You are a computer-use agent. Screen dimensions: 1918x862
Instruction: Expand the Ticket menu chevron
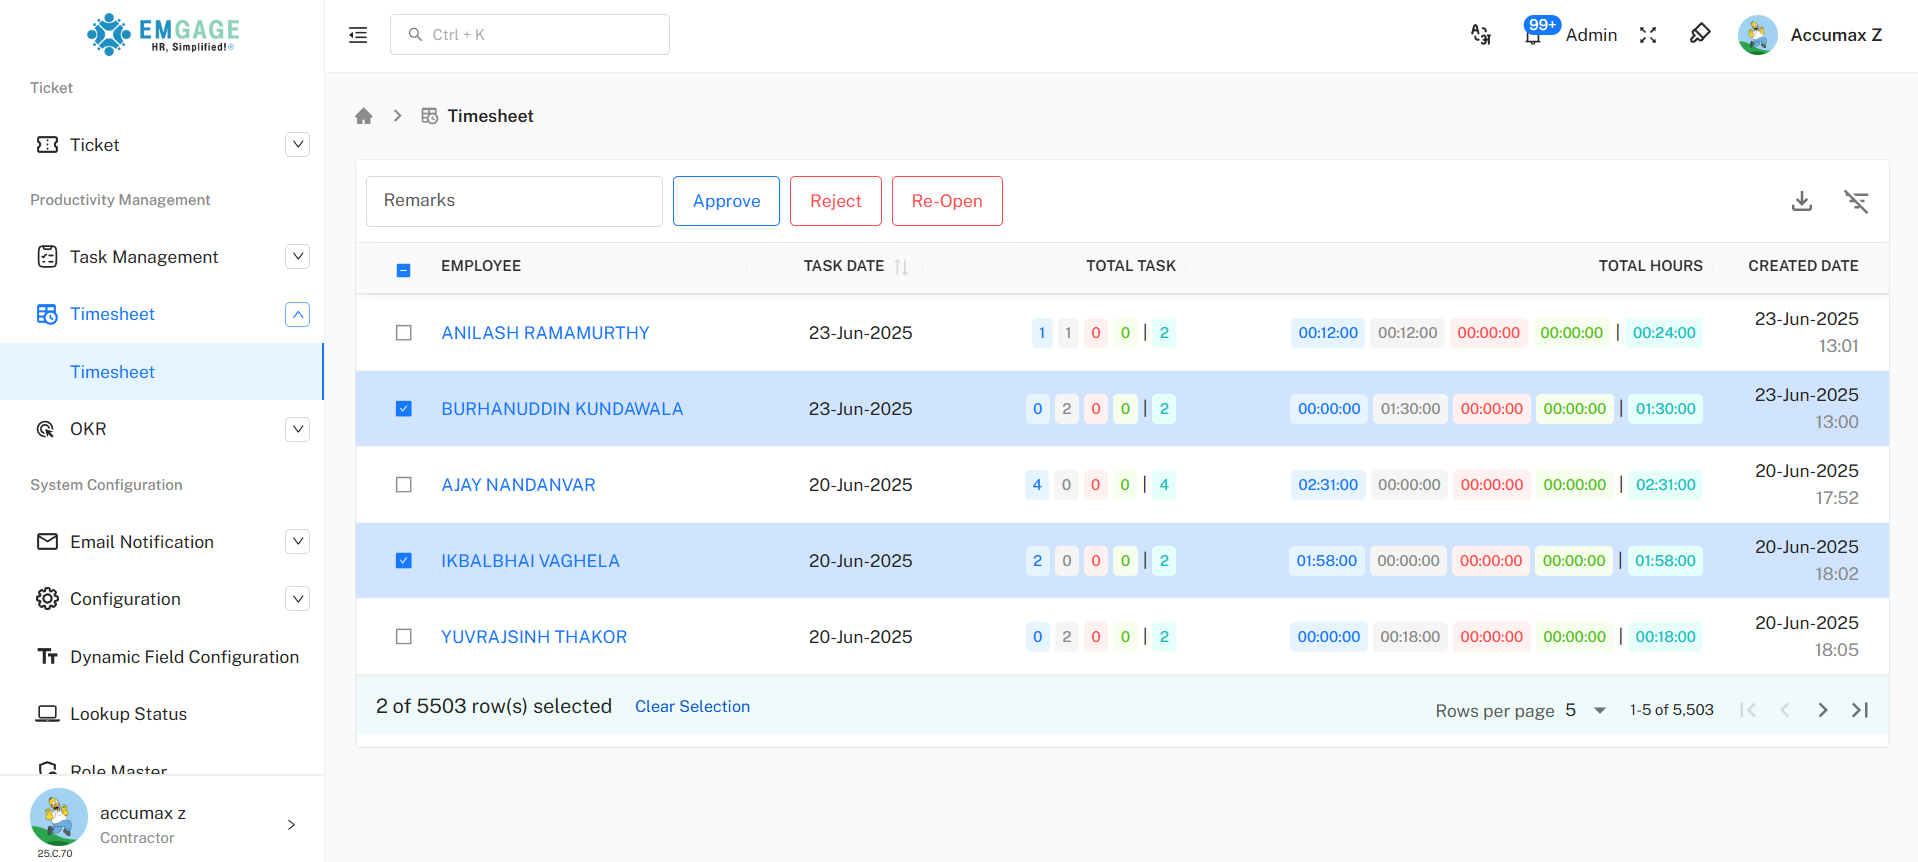click(297, 145)
